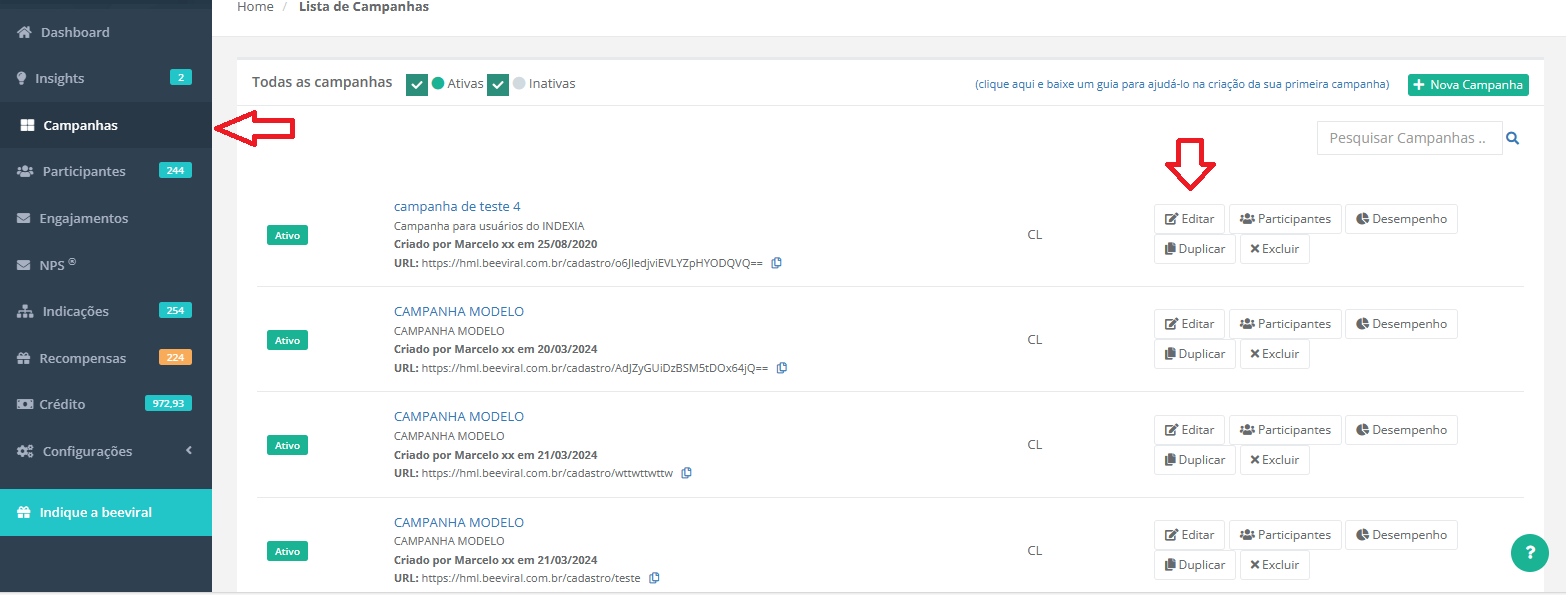The height and width of the screenshot is (595, 1566).
Task: Click the Nova Campanha button
Action: (1468, 85)
